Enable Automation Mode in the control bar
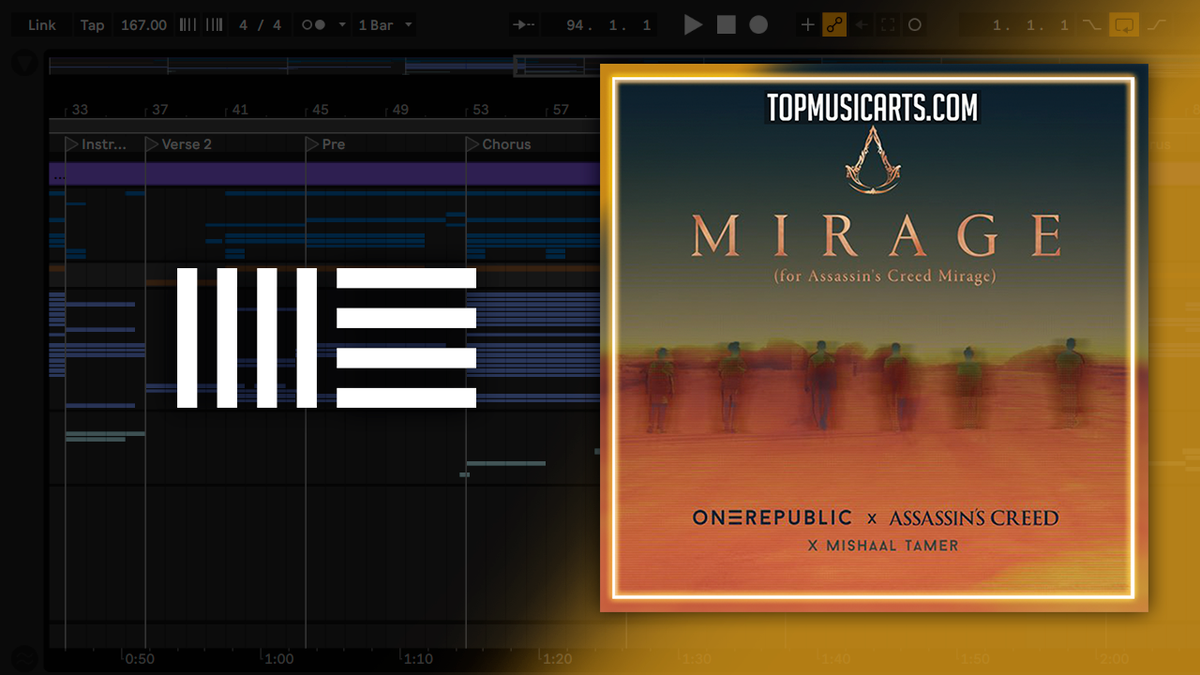 pyautogui.click(x=837, y=25)
